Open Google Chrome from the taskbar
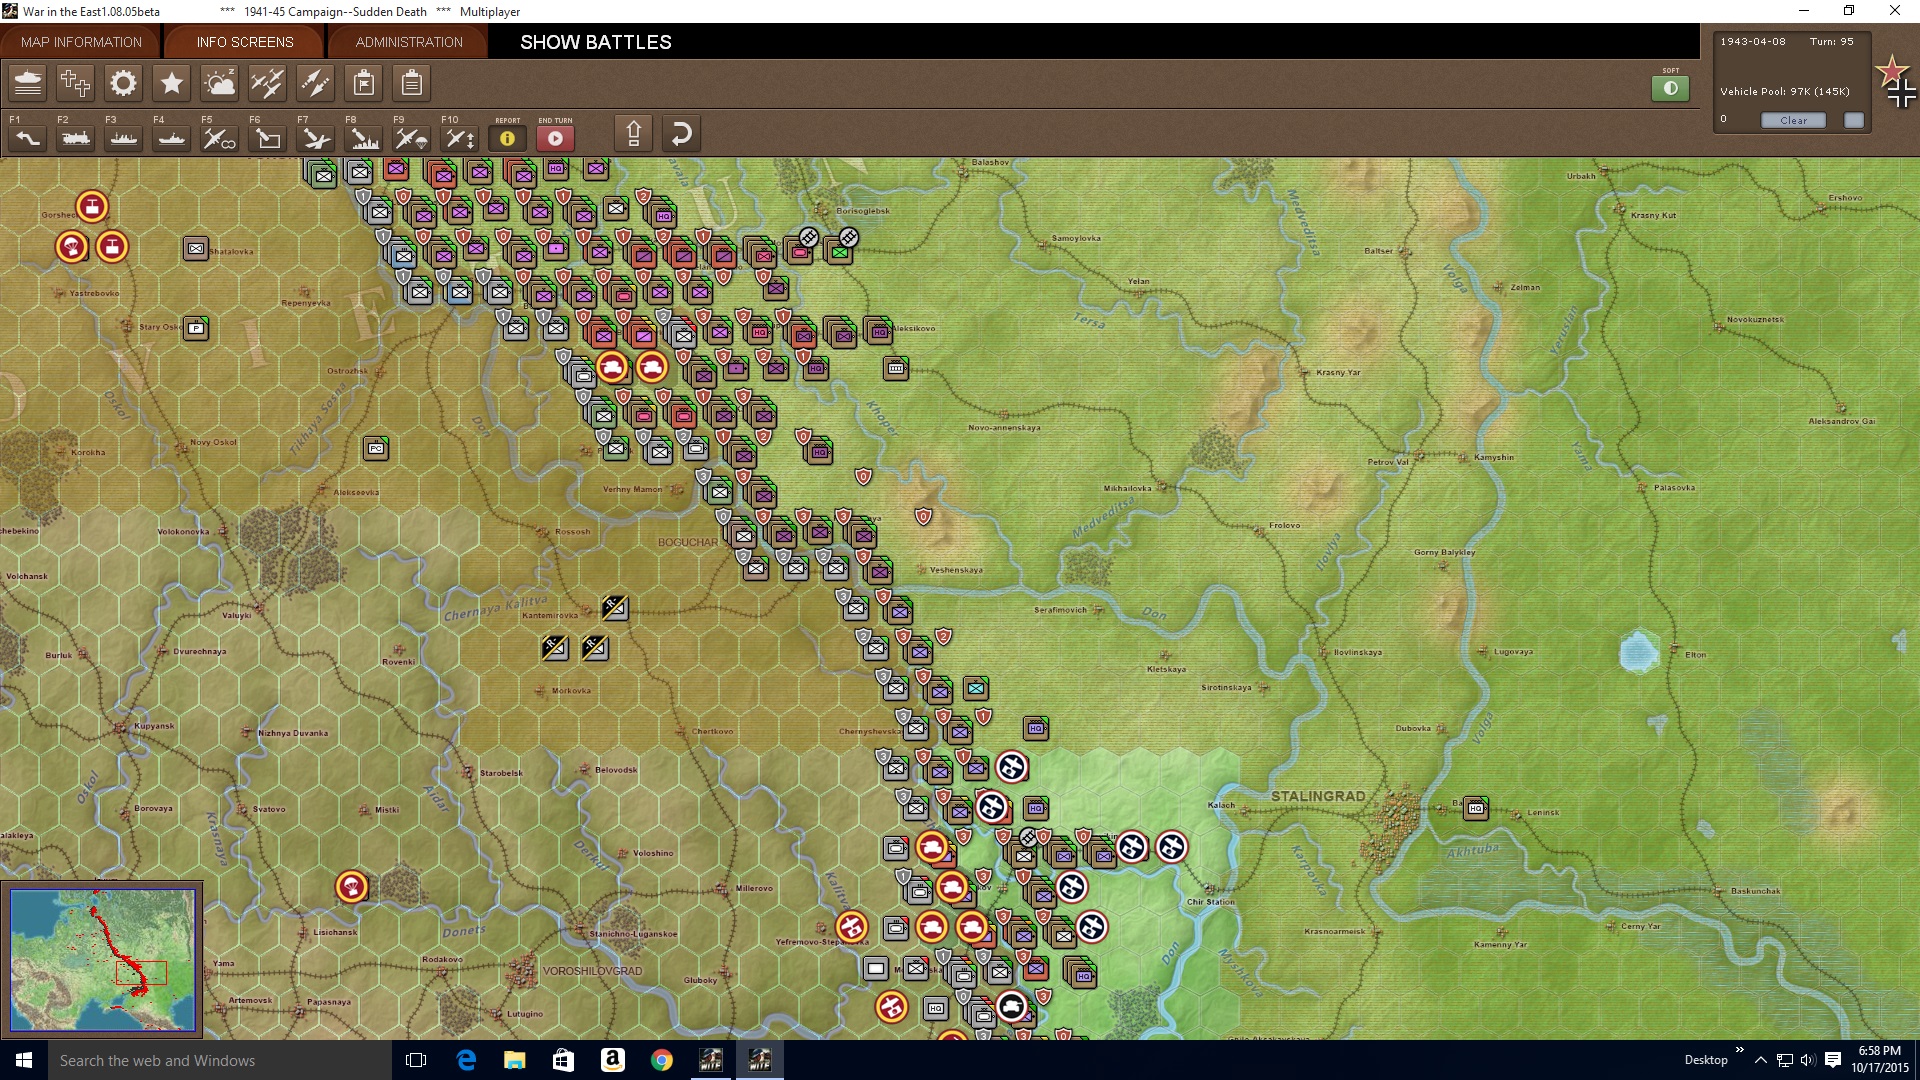The height and width of the screenshot is (1080, 1920). click(x=662, y=1060)
